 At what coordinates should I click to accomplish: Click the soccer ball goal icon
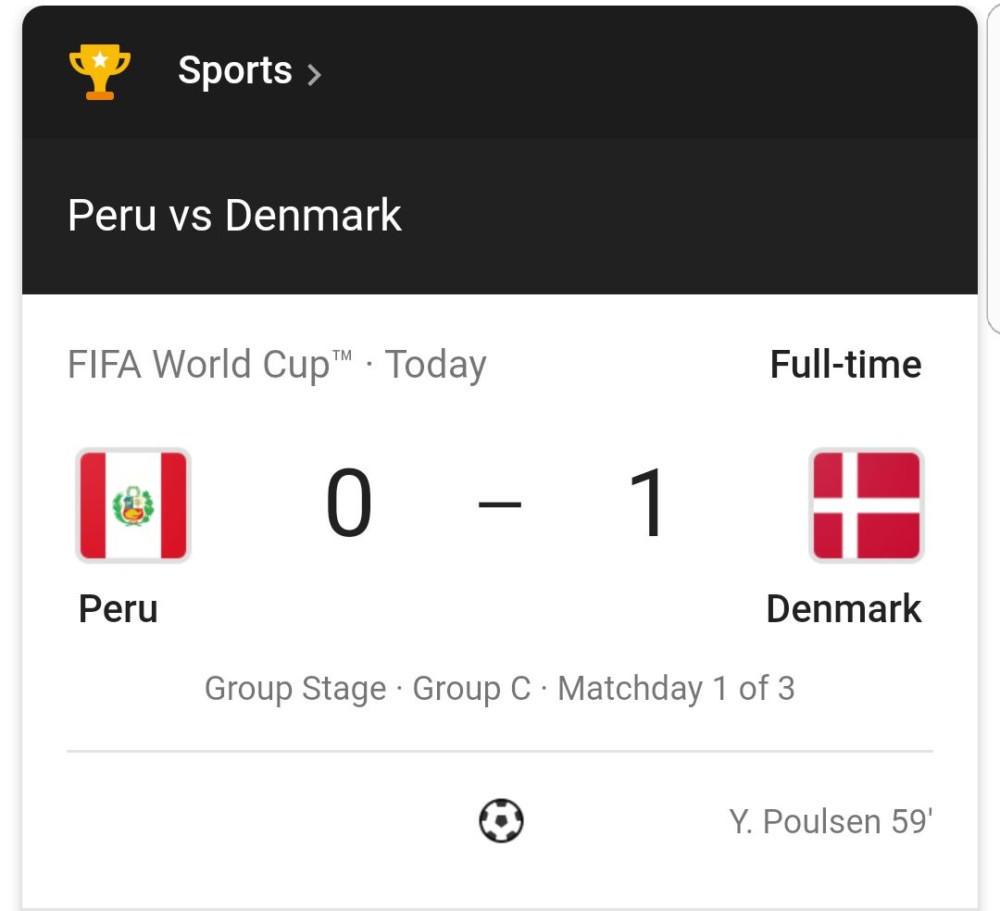(501, 820)
